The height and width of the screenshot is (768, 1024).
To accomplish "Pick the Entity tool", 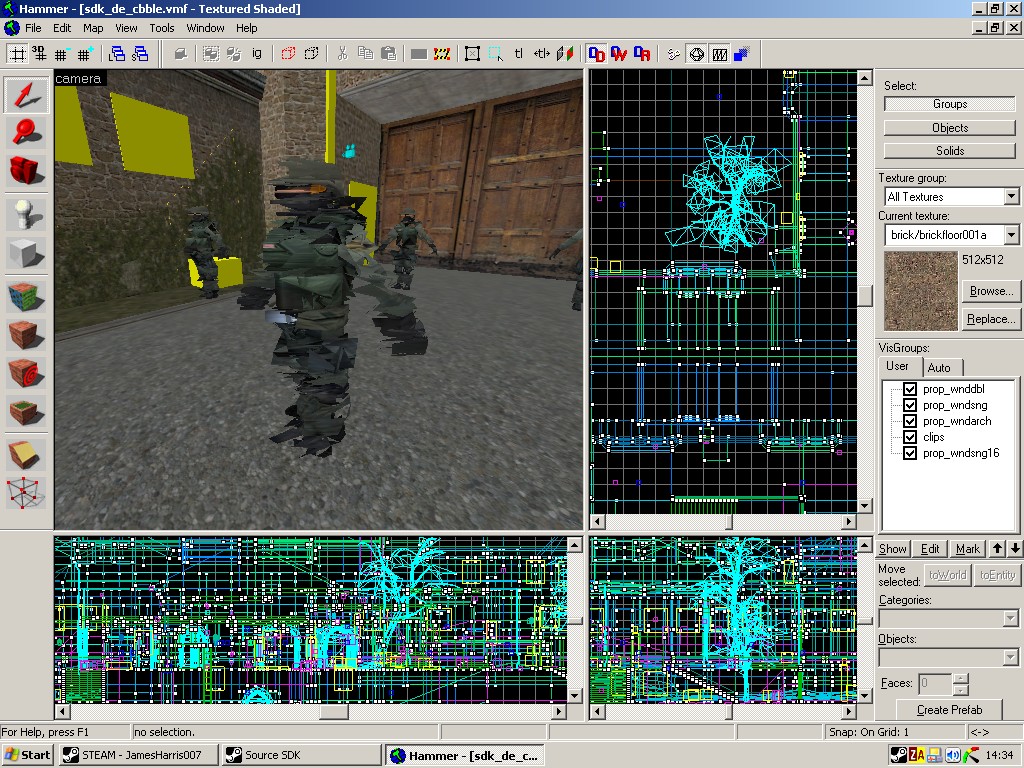I will [26, 214].
